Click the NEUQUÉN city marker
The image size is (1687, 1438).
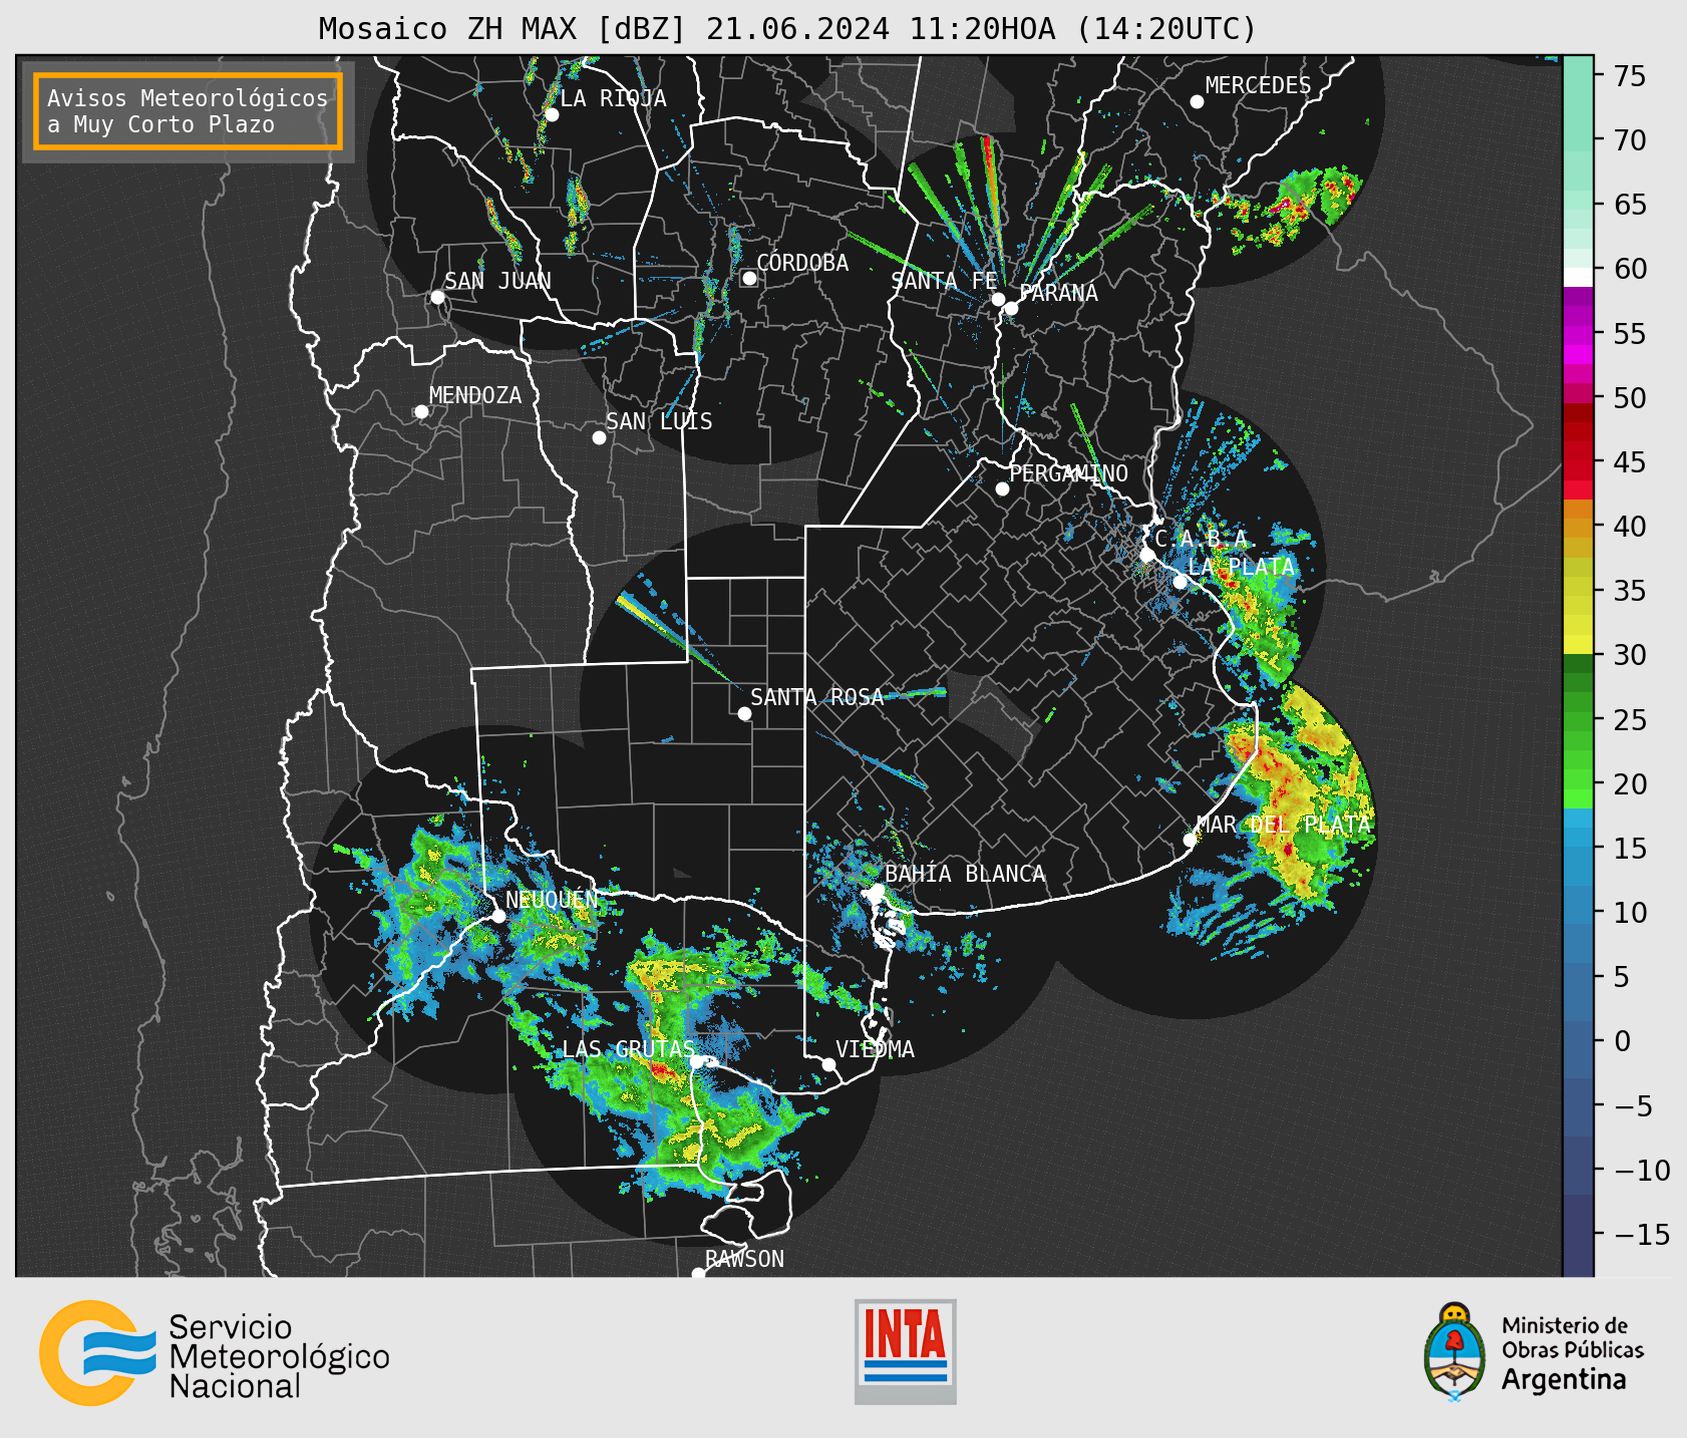pyautogui.click(x=498, y=916)
